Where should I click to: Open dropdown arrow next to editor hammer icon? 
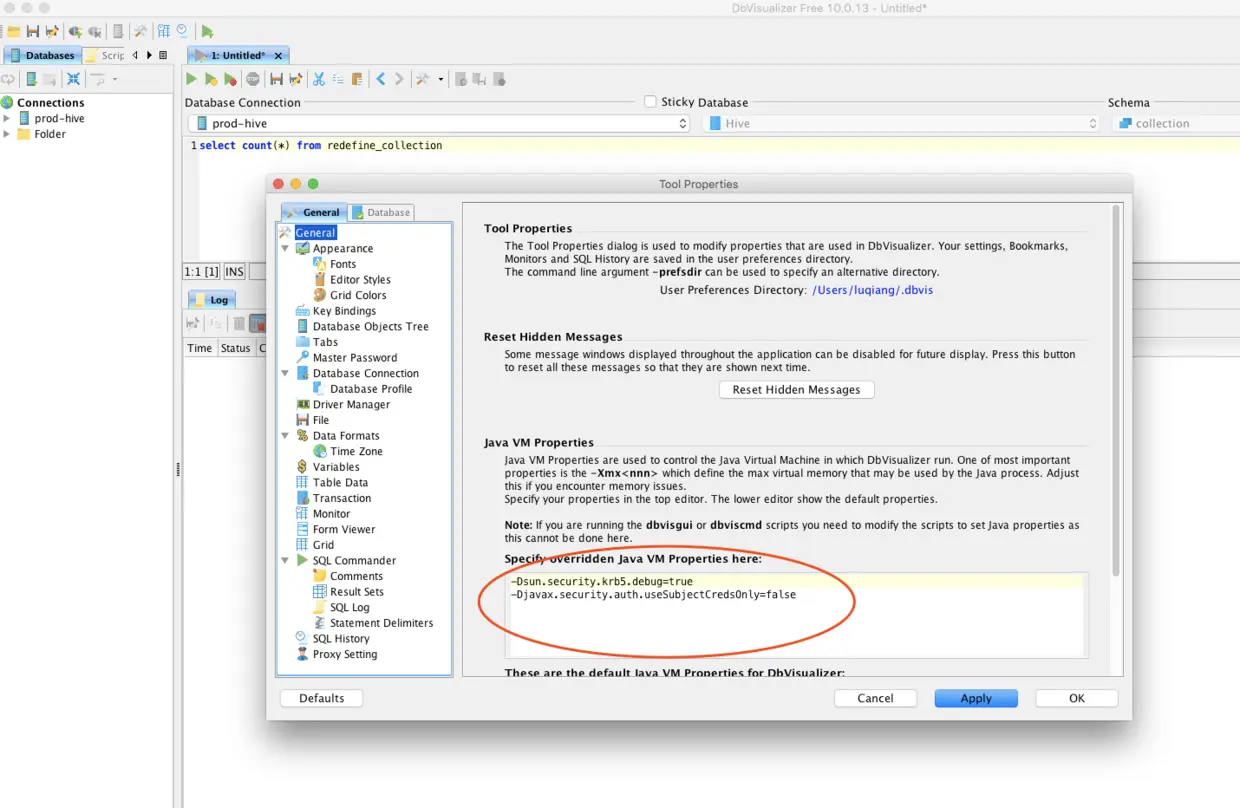point(441,79)
